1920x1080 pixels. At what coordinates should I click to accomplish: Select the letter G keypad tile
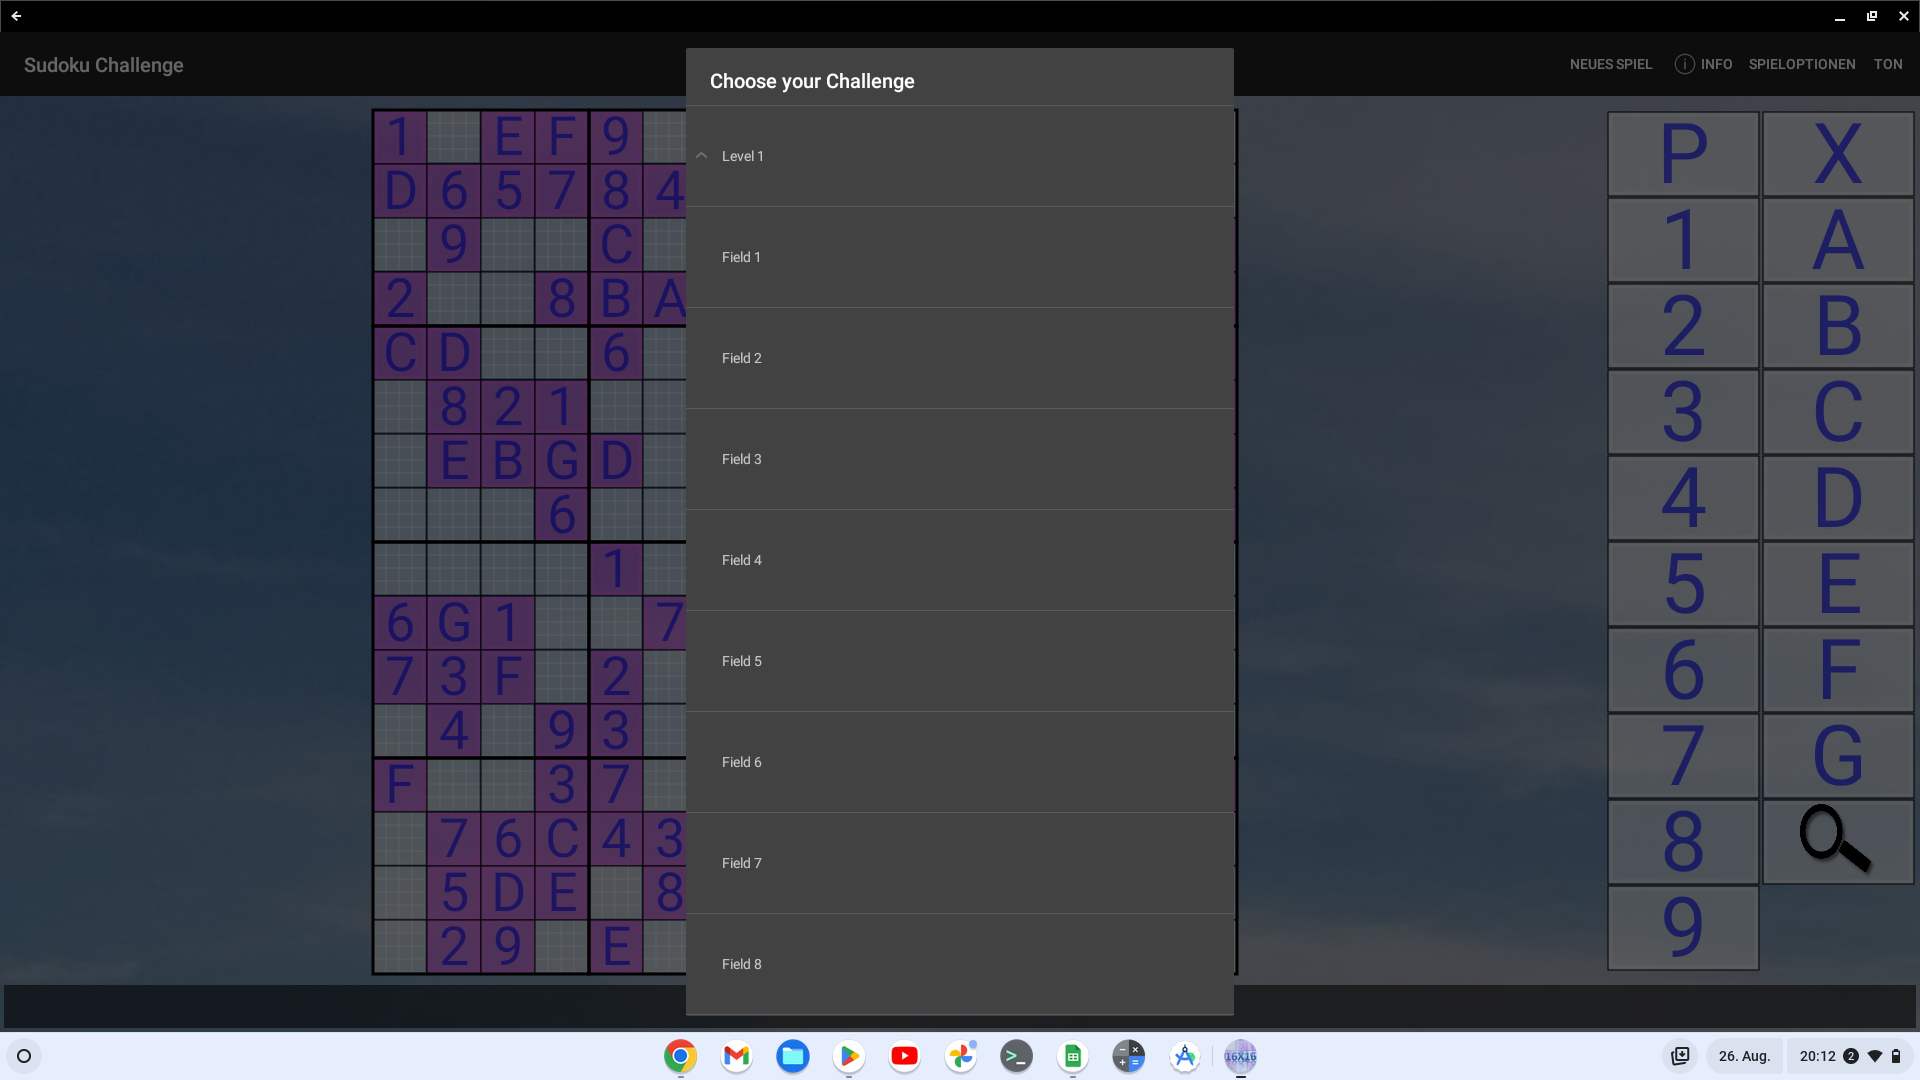pyautogui.click(x=1838, y=756)
